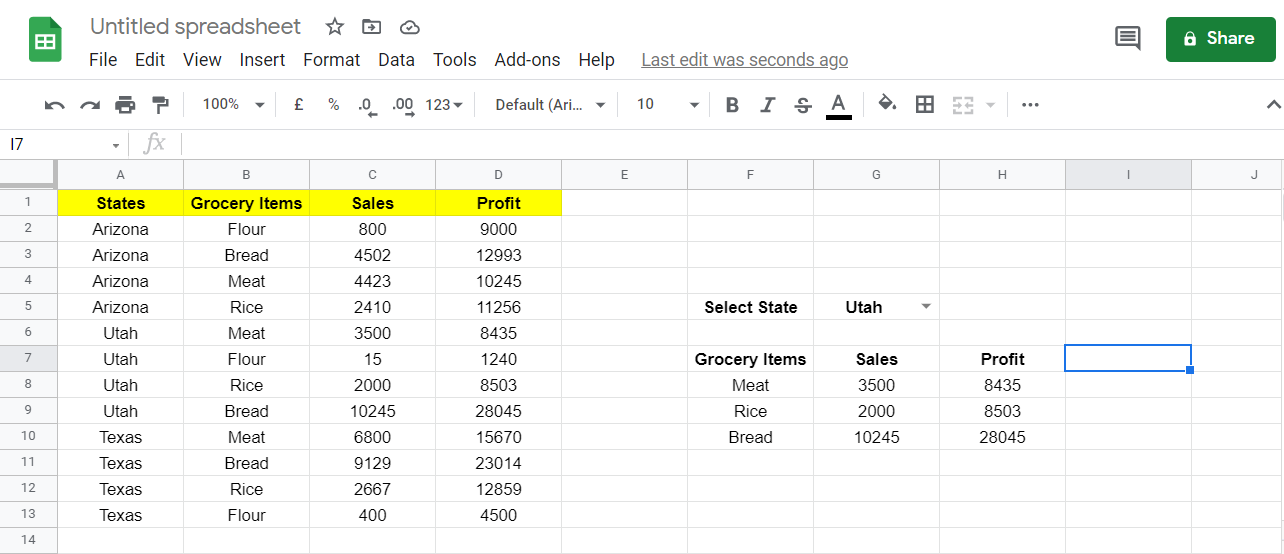The width and height of the screenshot is (1284, 554).
Task: Open the Add-ons menu
Action: point(527,60)
